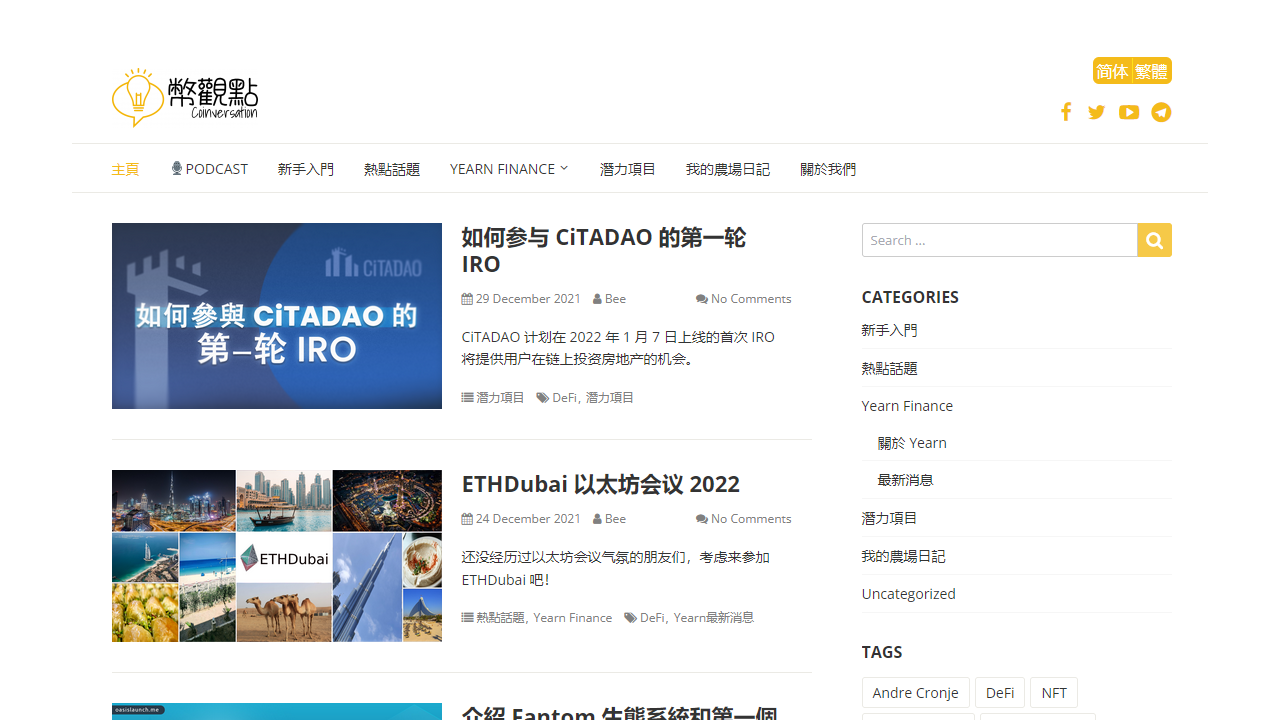Open the Telegram social icon
1280x720 pixels.
pyautogui.click(x=1161, y=112)
